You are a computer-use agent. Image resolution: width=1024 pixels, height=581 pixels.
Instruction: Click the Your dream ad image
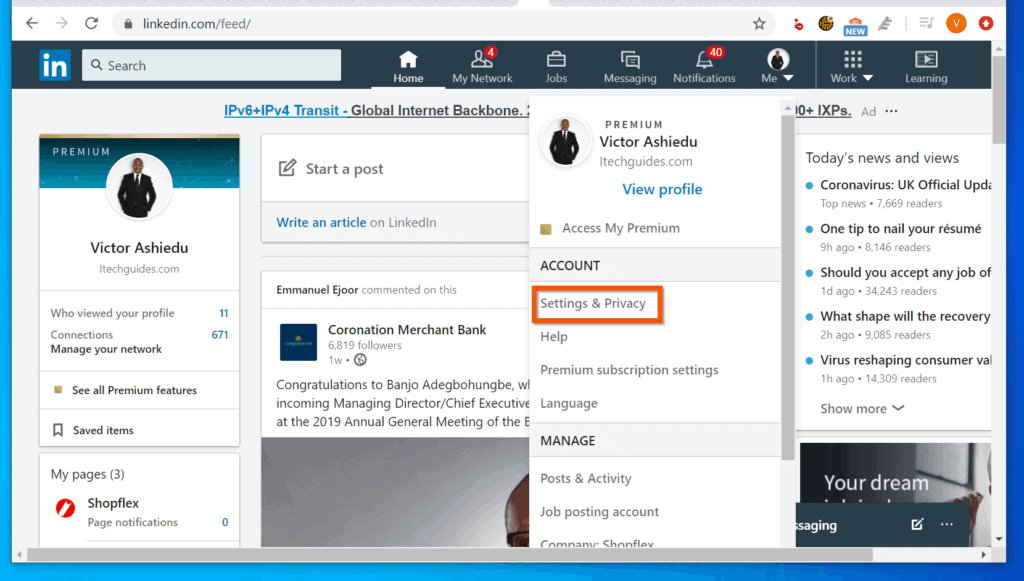pyautogui.click(x=895, y=473)
